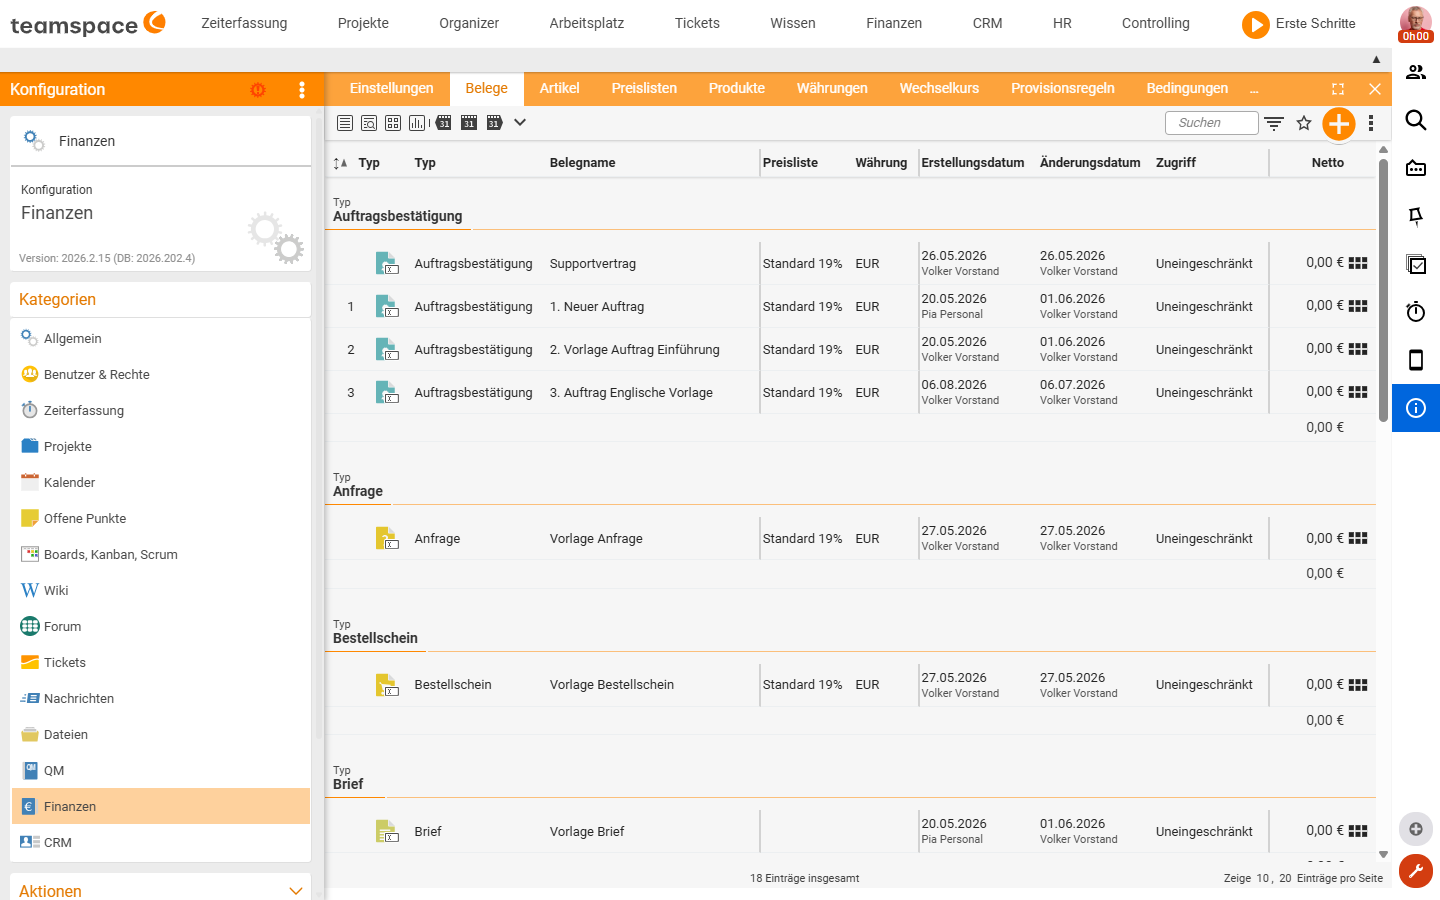Image resolution: width=1440 pixels, height=900 pixels.
Task: Open the stopwatch timer icon in sidebar
Action: 1416,312
